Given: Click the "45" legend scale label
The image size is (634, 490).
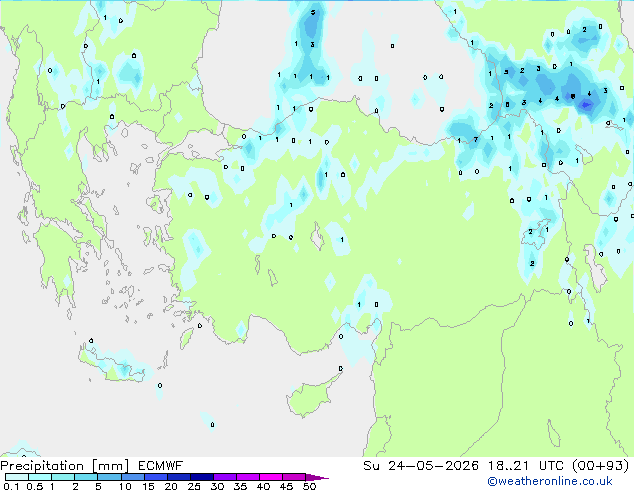Looking at the screenshot, I should click(x=286, y=486).
